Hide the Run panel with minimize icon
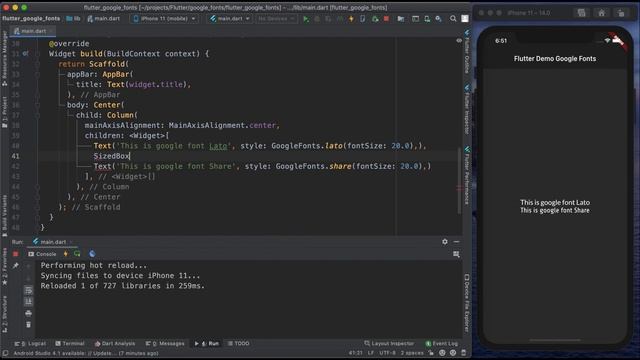 [x=456, y=242]
